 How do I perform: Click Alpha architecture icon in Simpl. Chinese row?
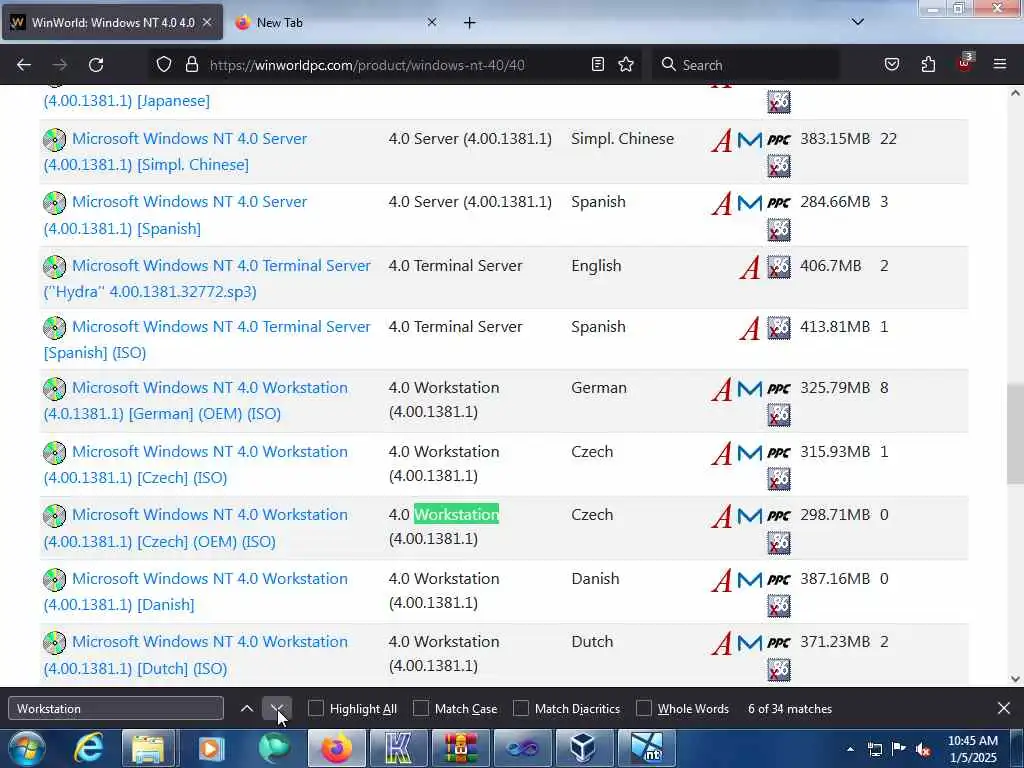pyautogui.click(x=722, y=140)
